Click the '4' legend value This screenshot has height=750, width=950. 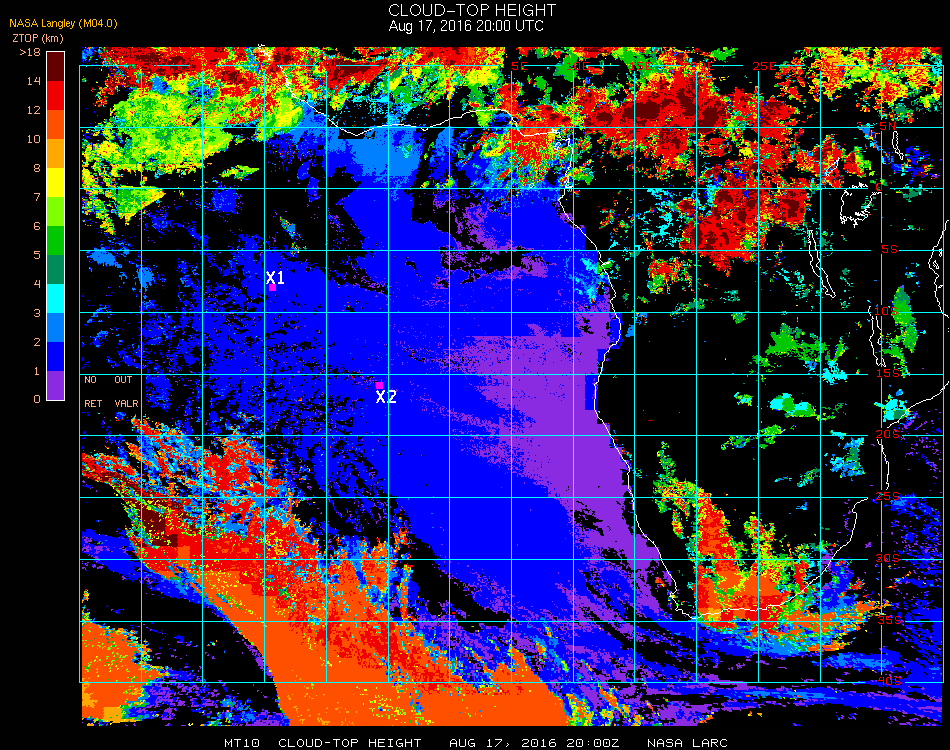[37, 284]
